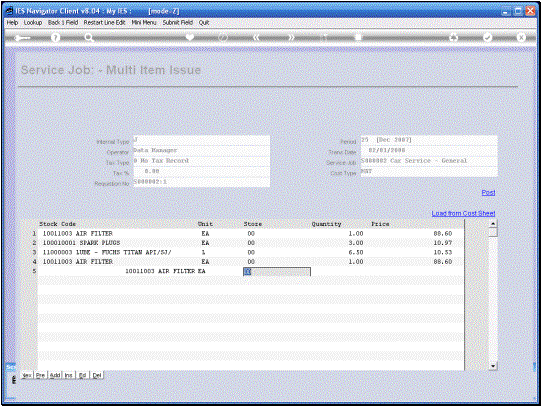Screen dimensions: 541x406
Task: Click the double right arrow toolbar icon
Action: [291, 38]
